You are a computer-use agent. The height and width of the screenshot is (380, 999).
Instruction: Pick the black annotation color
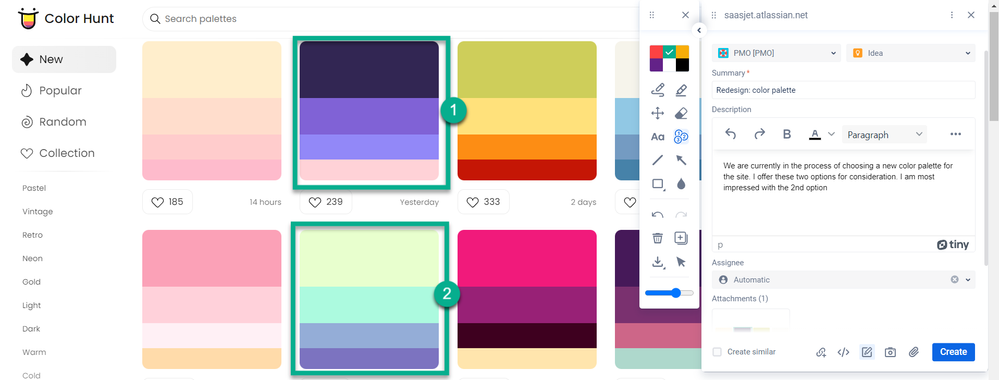pos(682,65)
